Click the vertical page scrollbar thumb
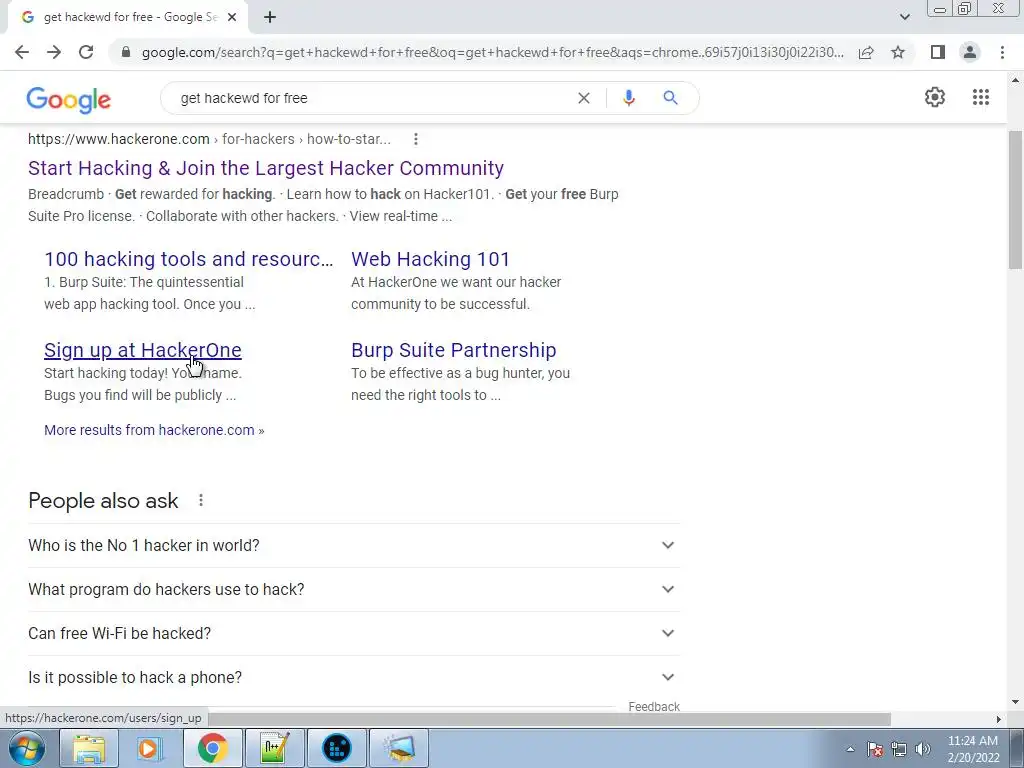 click(1015, 200)
